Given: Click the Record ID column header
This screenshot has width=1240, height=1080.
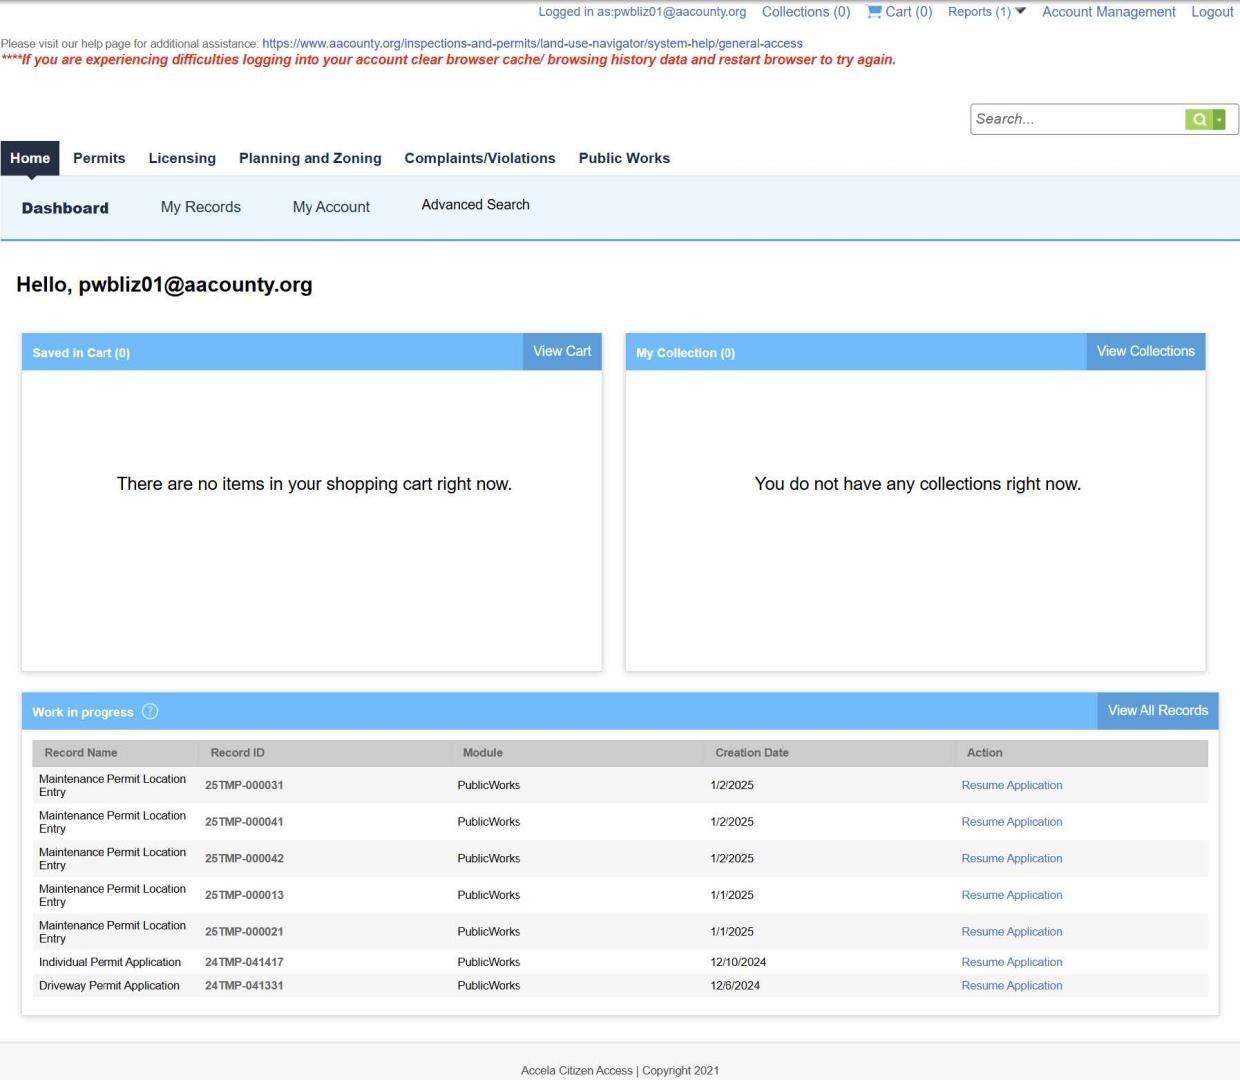Looking at the screenshot, I should coord(238,753).
